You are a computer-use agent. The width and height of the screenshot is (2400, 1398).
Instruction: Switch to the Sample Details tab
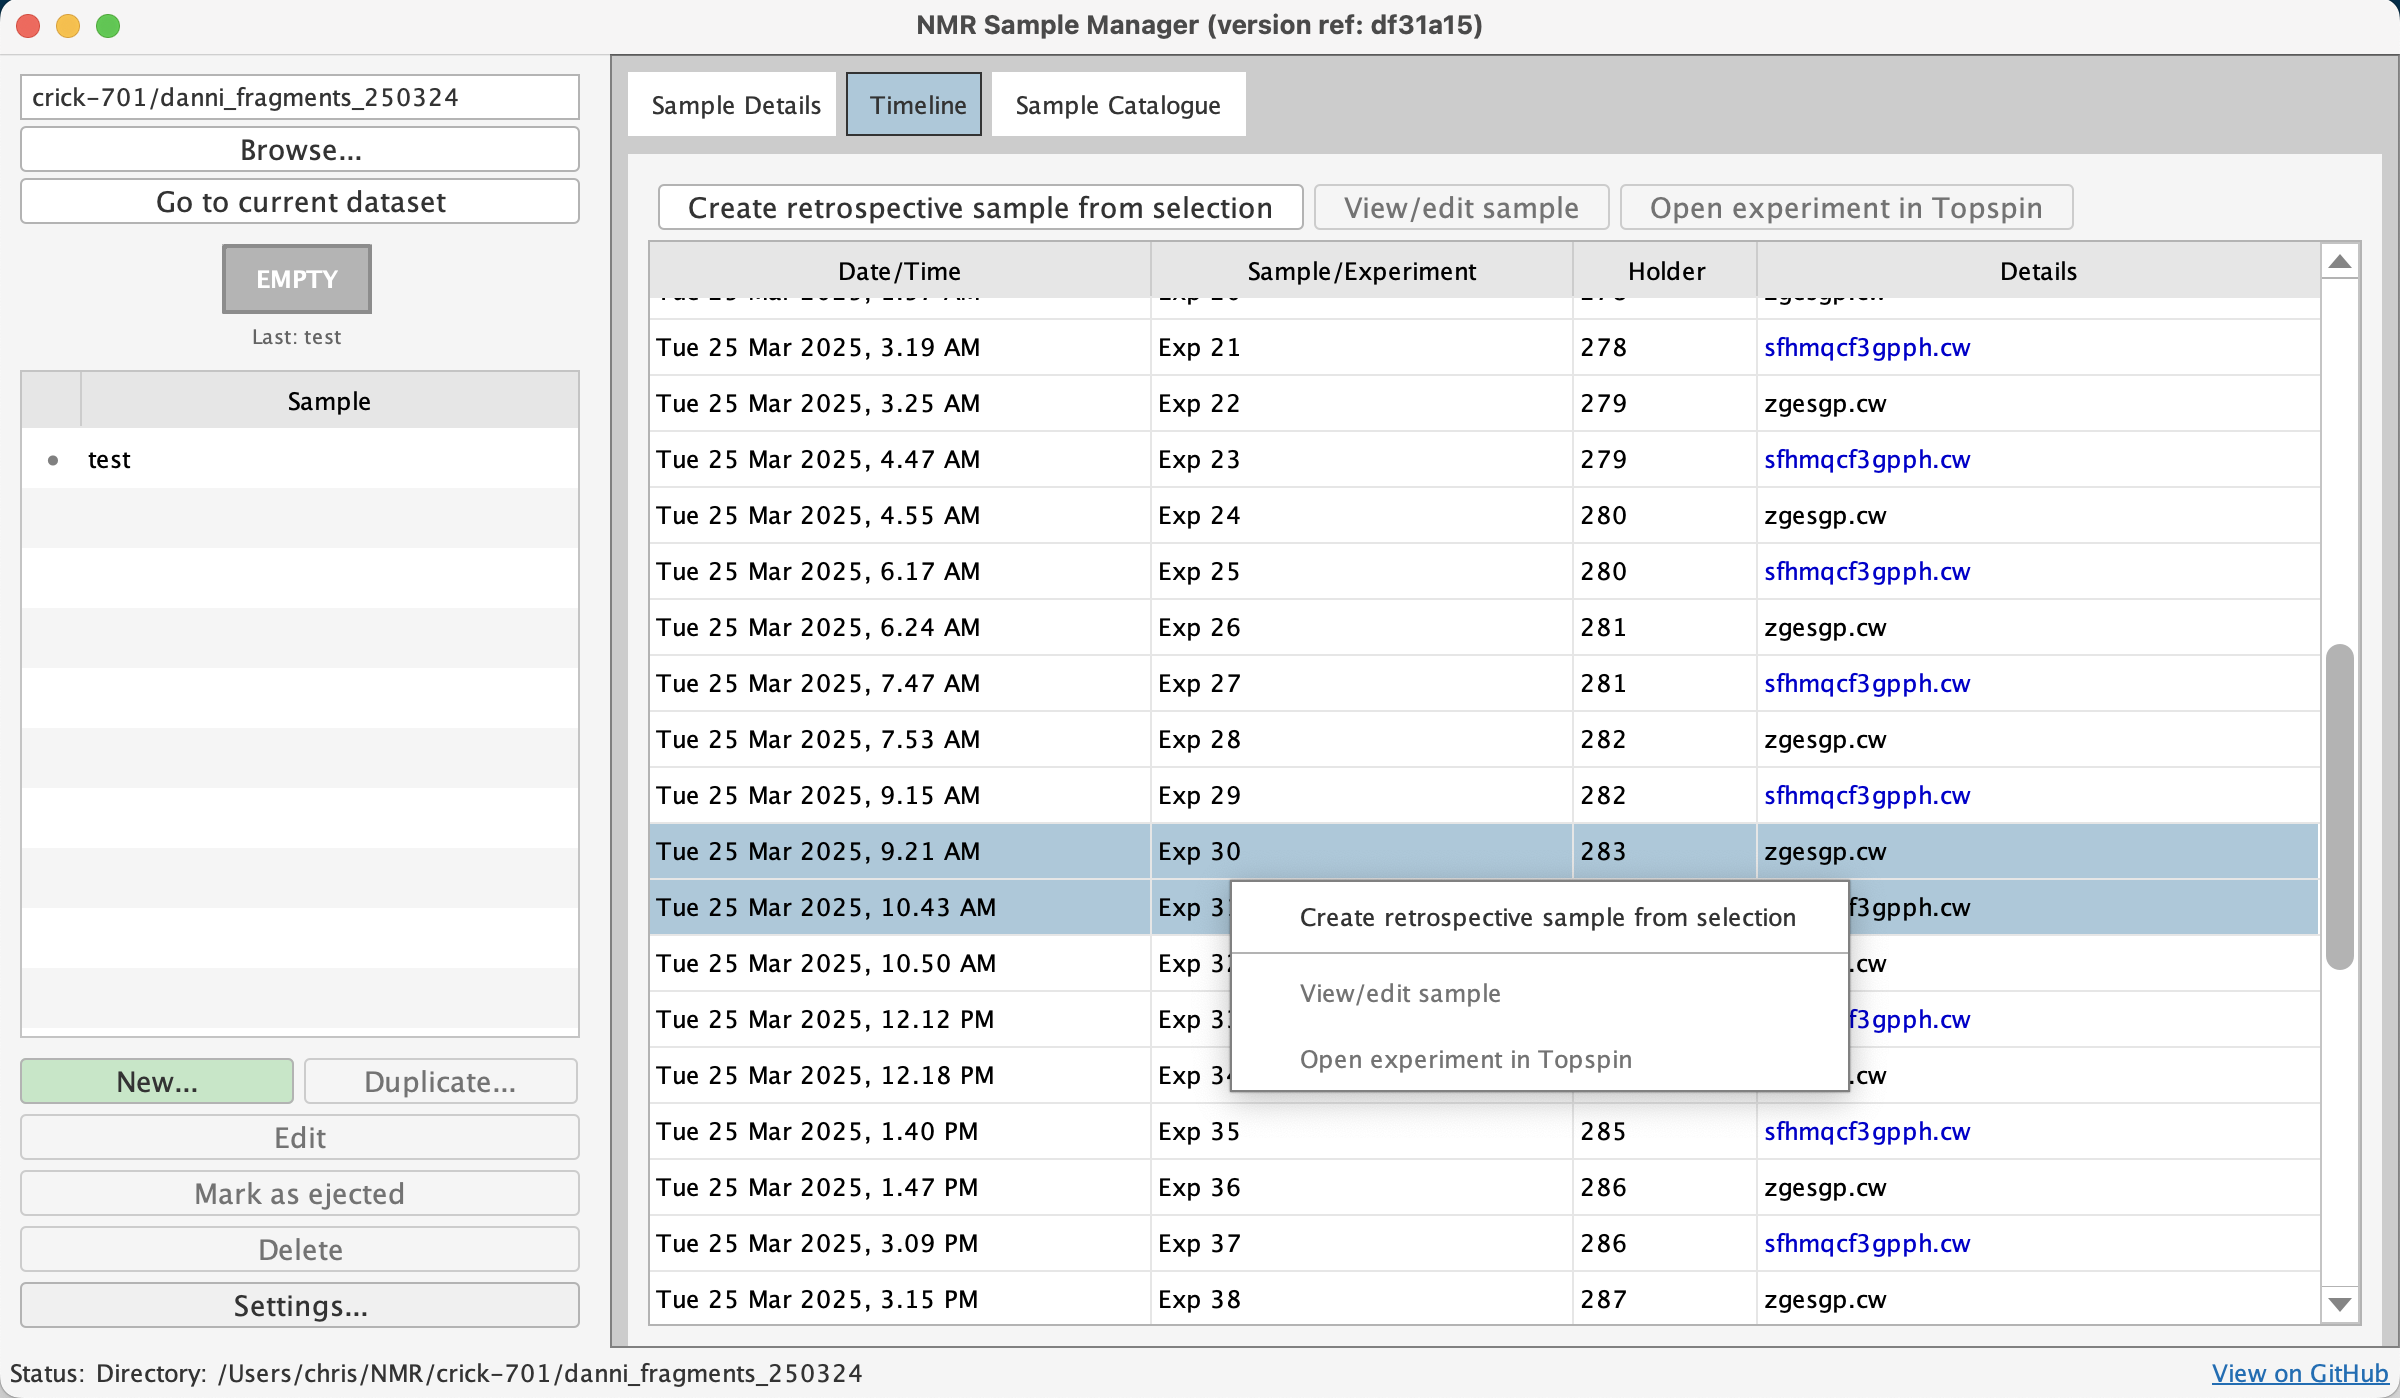coord(735,105)
